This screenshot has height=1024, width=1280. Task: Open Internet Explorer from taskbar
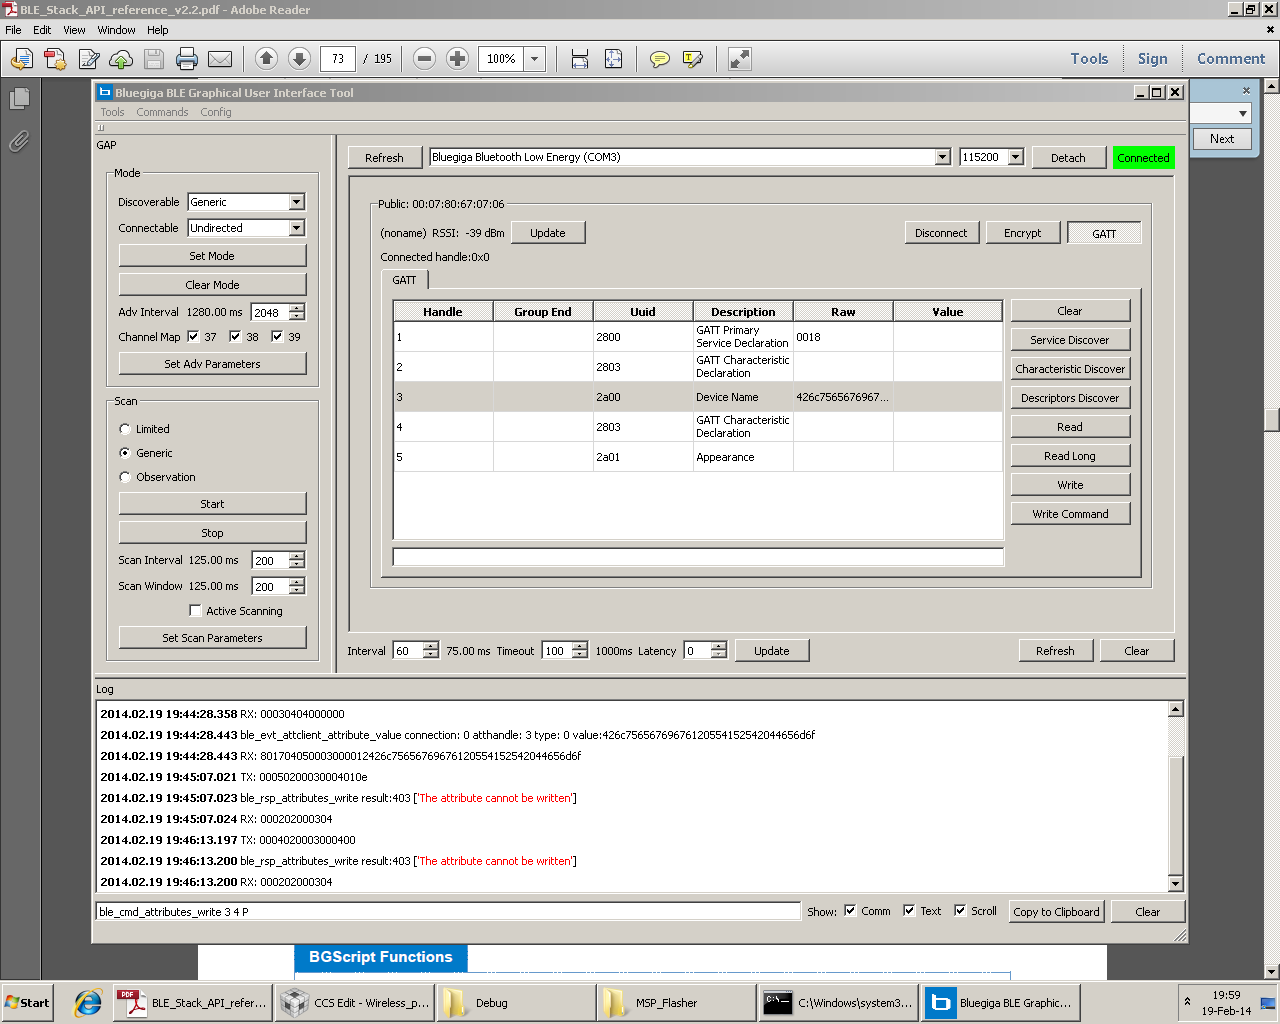tap(87, 1003)
